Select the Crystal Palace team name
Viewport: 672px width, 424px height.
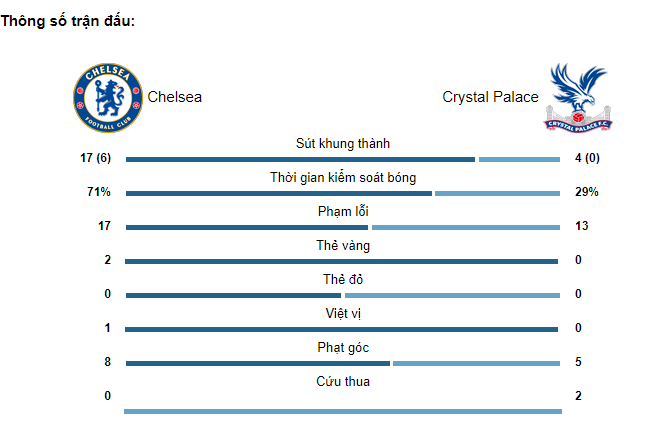490,97
